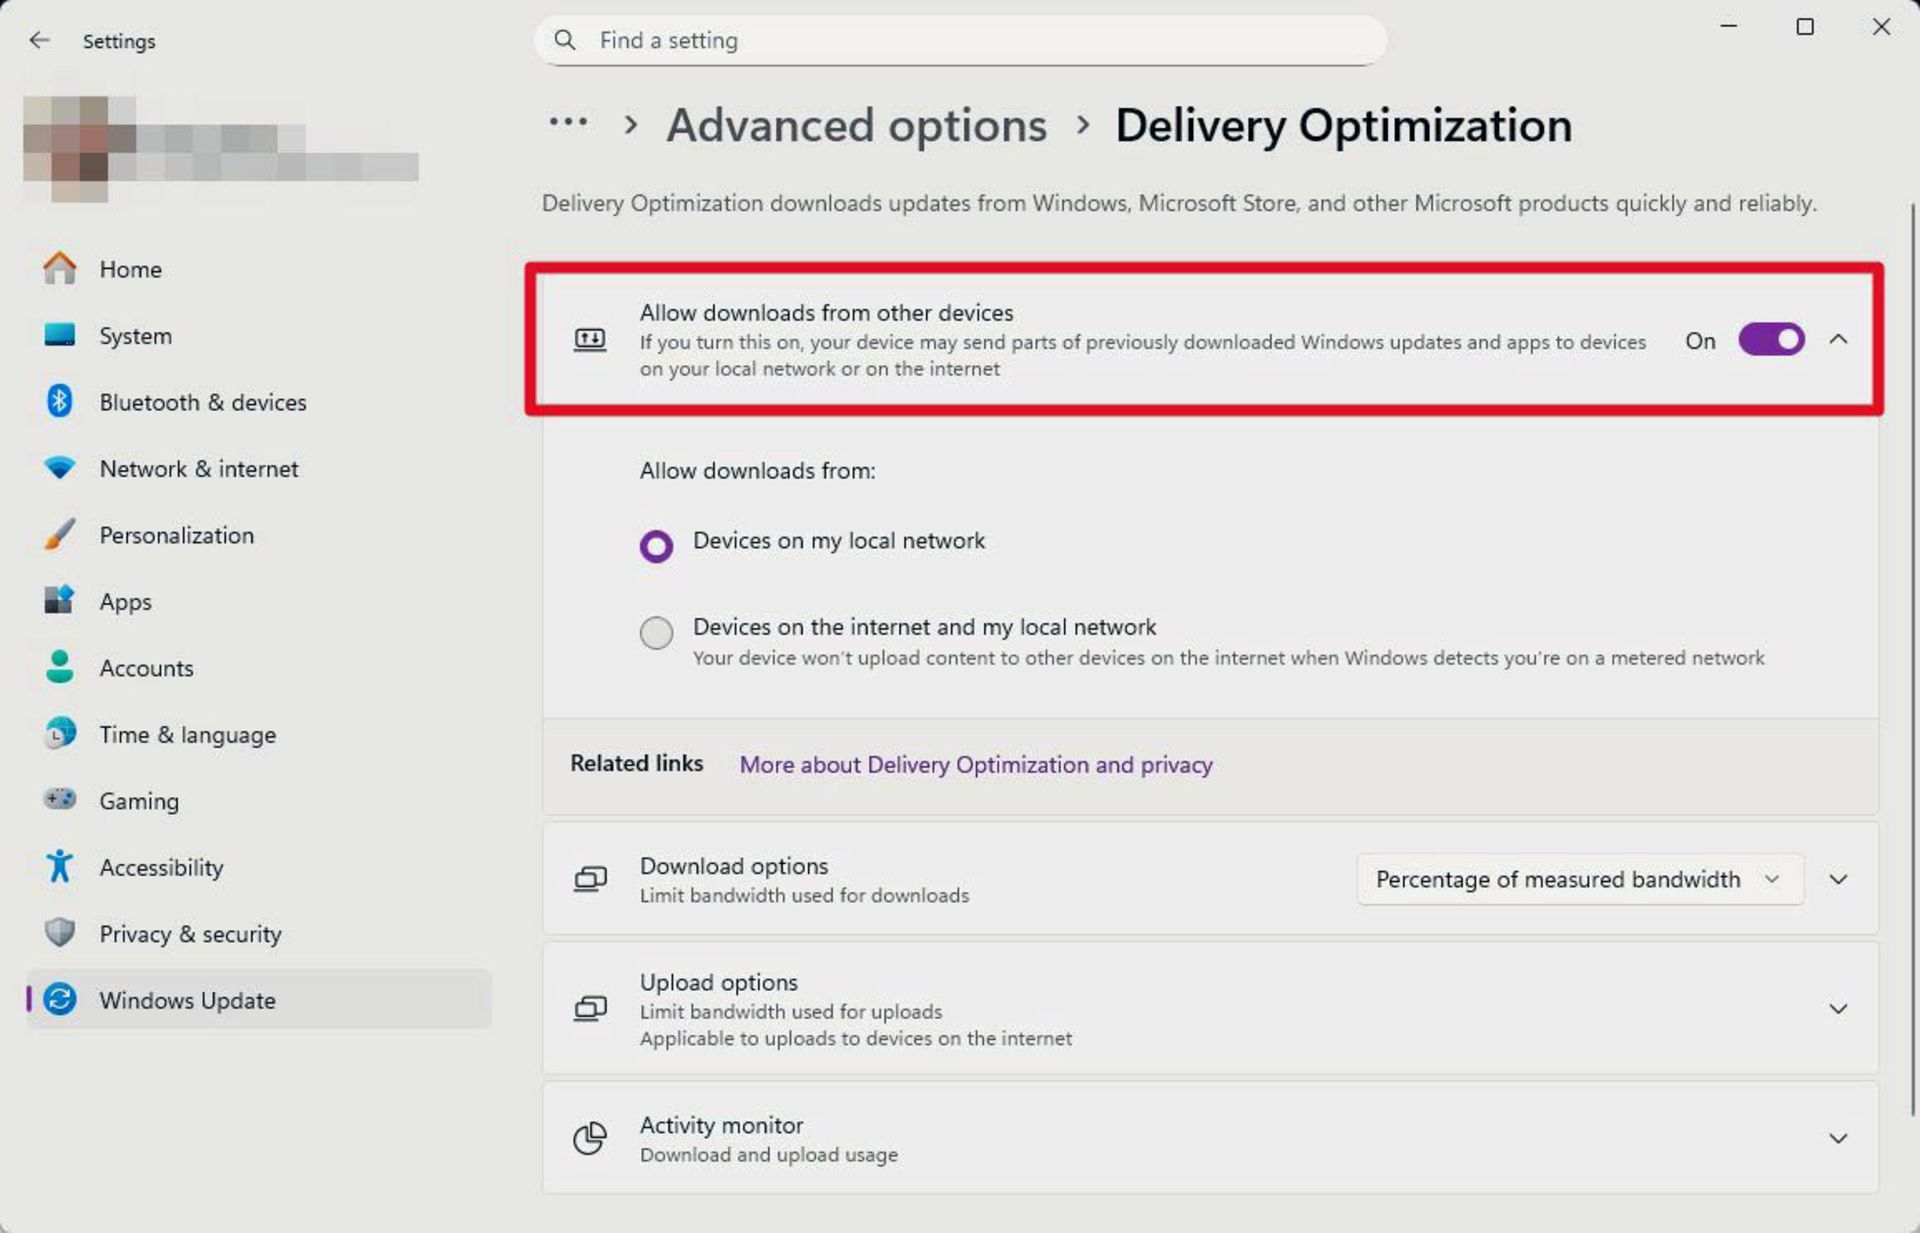Select Bluetooth & devices in the sidebar
1920x1233 pixels.
coord(203,402)
